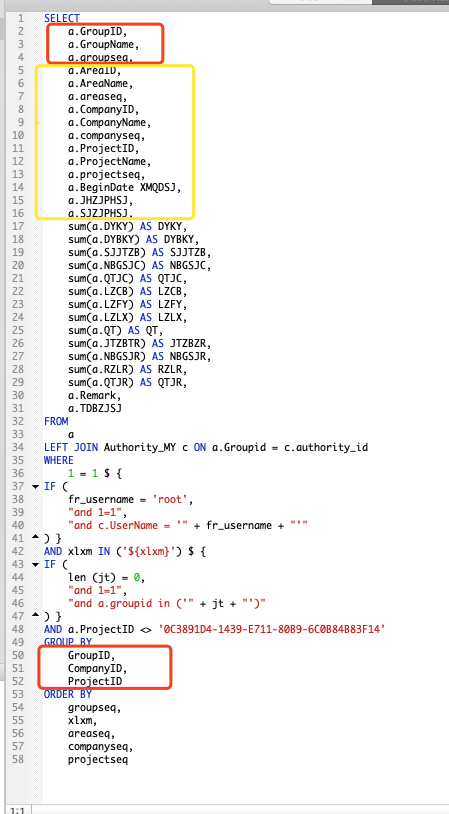Click the a.ProjectName column line
The image size is (449, 814).
pyautogui.click(x=110, y=161)
